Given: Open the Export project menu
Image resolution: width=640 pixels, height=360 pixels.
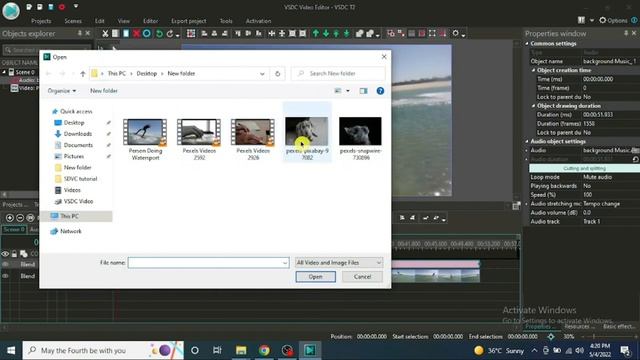Looking at the screenshot, I should [189, 21].
